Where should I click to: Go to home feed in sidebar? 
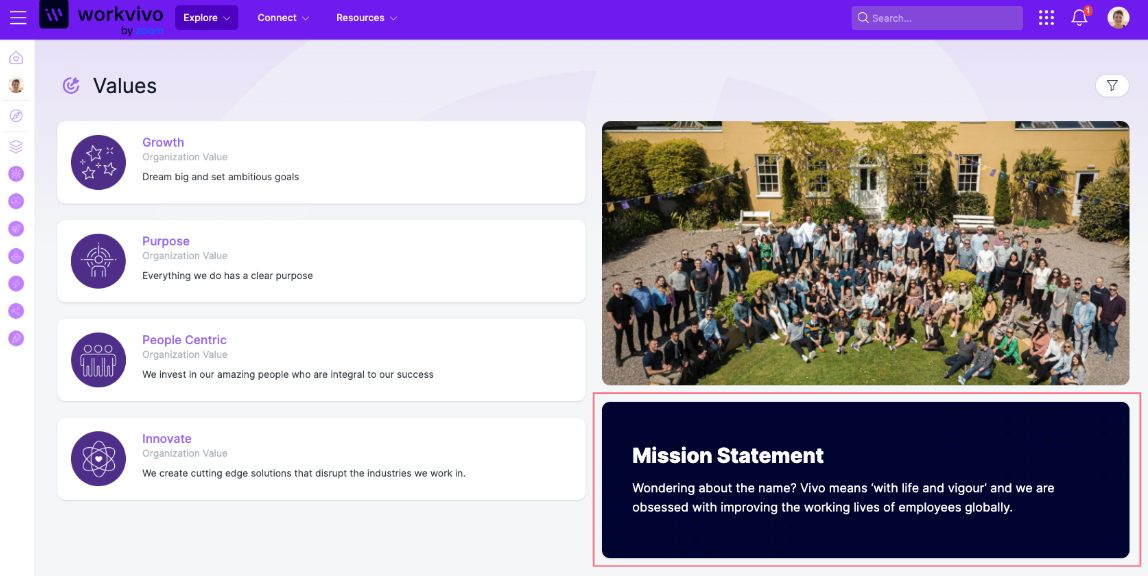(16, 58)
